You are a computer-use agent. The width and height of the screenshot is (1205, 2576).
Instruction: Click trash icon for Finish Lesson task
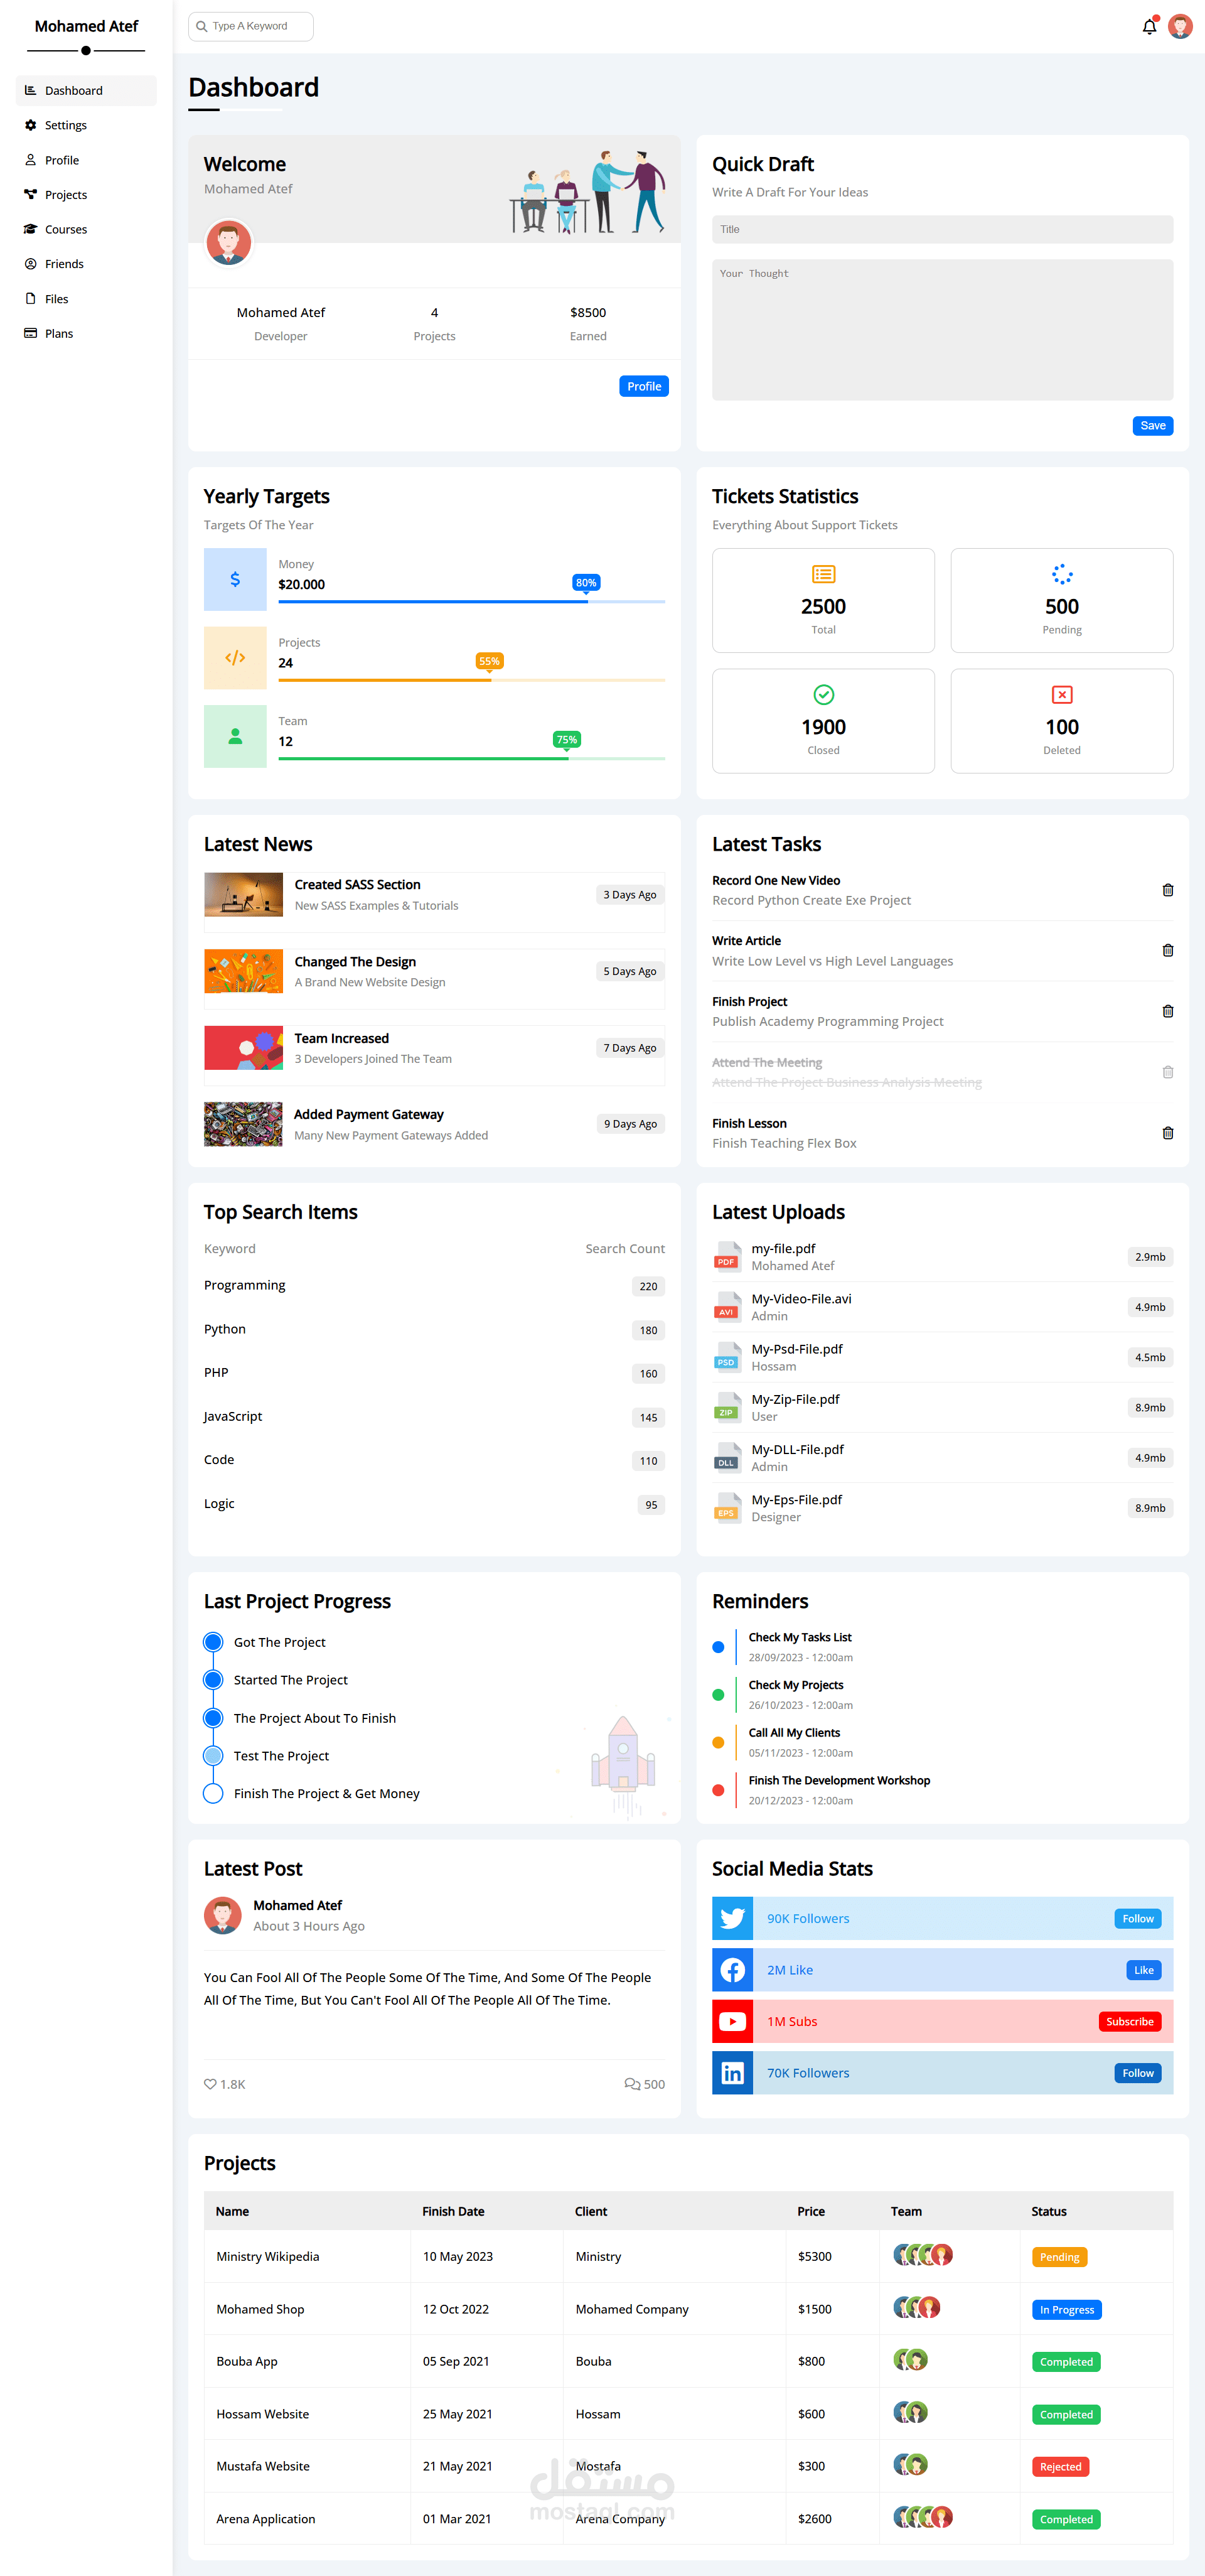[x=1167, y=1133]
